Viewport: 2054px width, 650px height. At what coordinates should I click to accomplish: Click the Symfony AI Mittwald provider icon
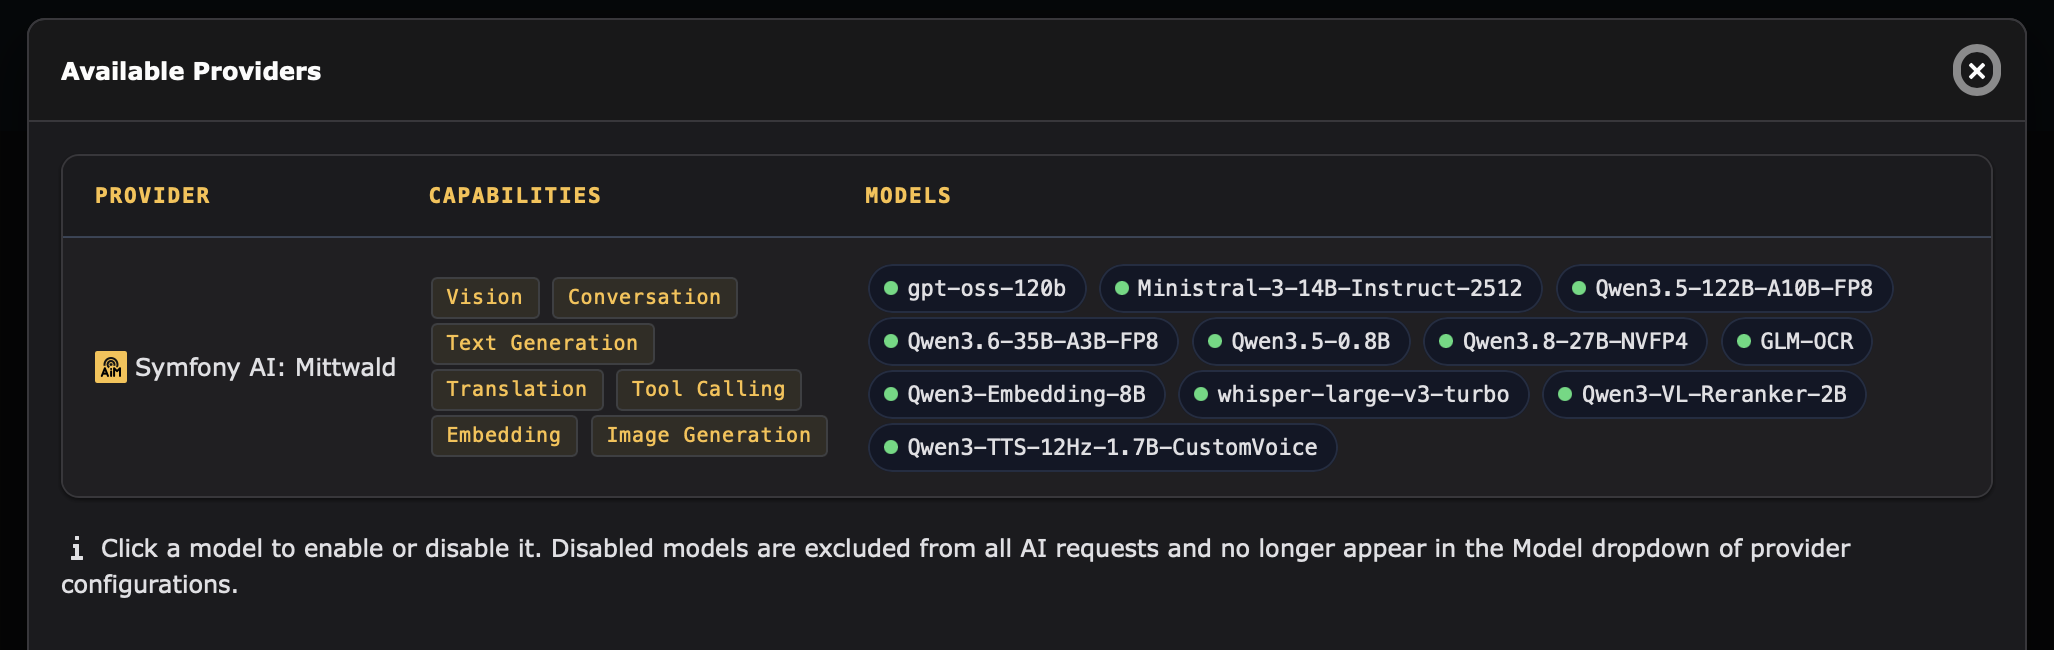(x=111, y=367)
